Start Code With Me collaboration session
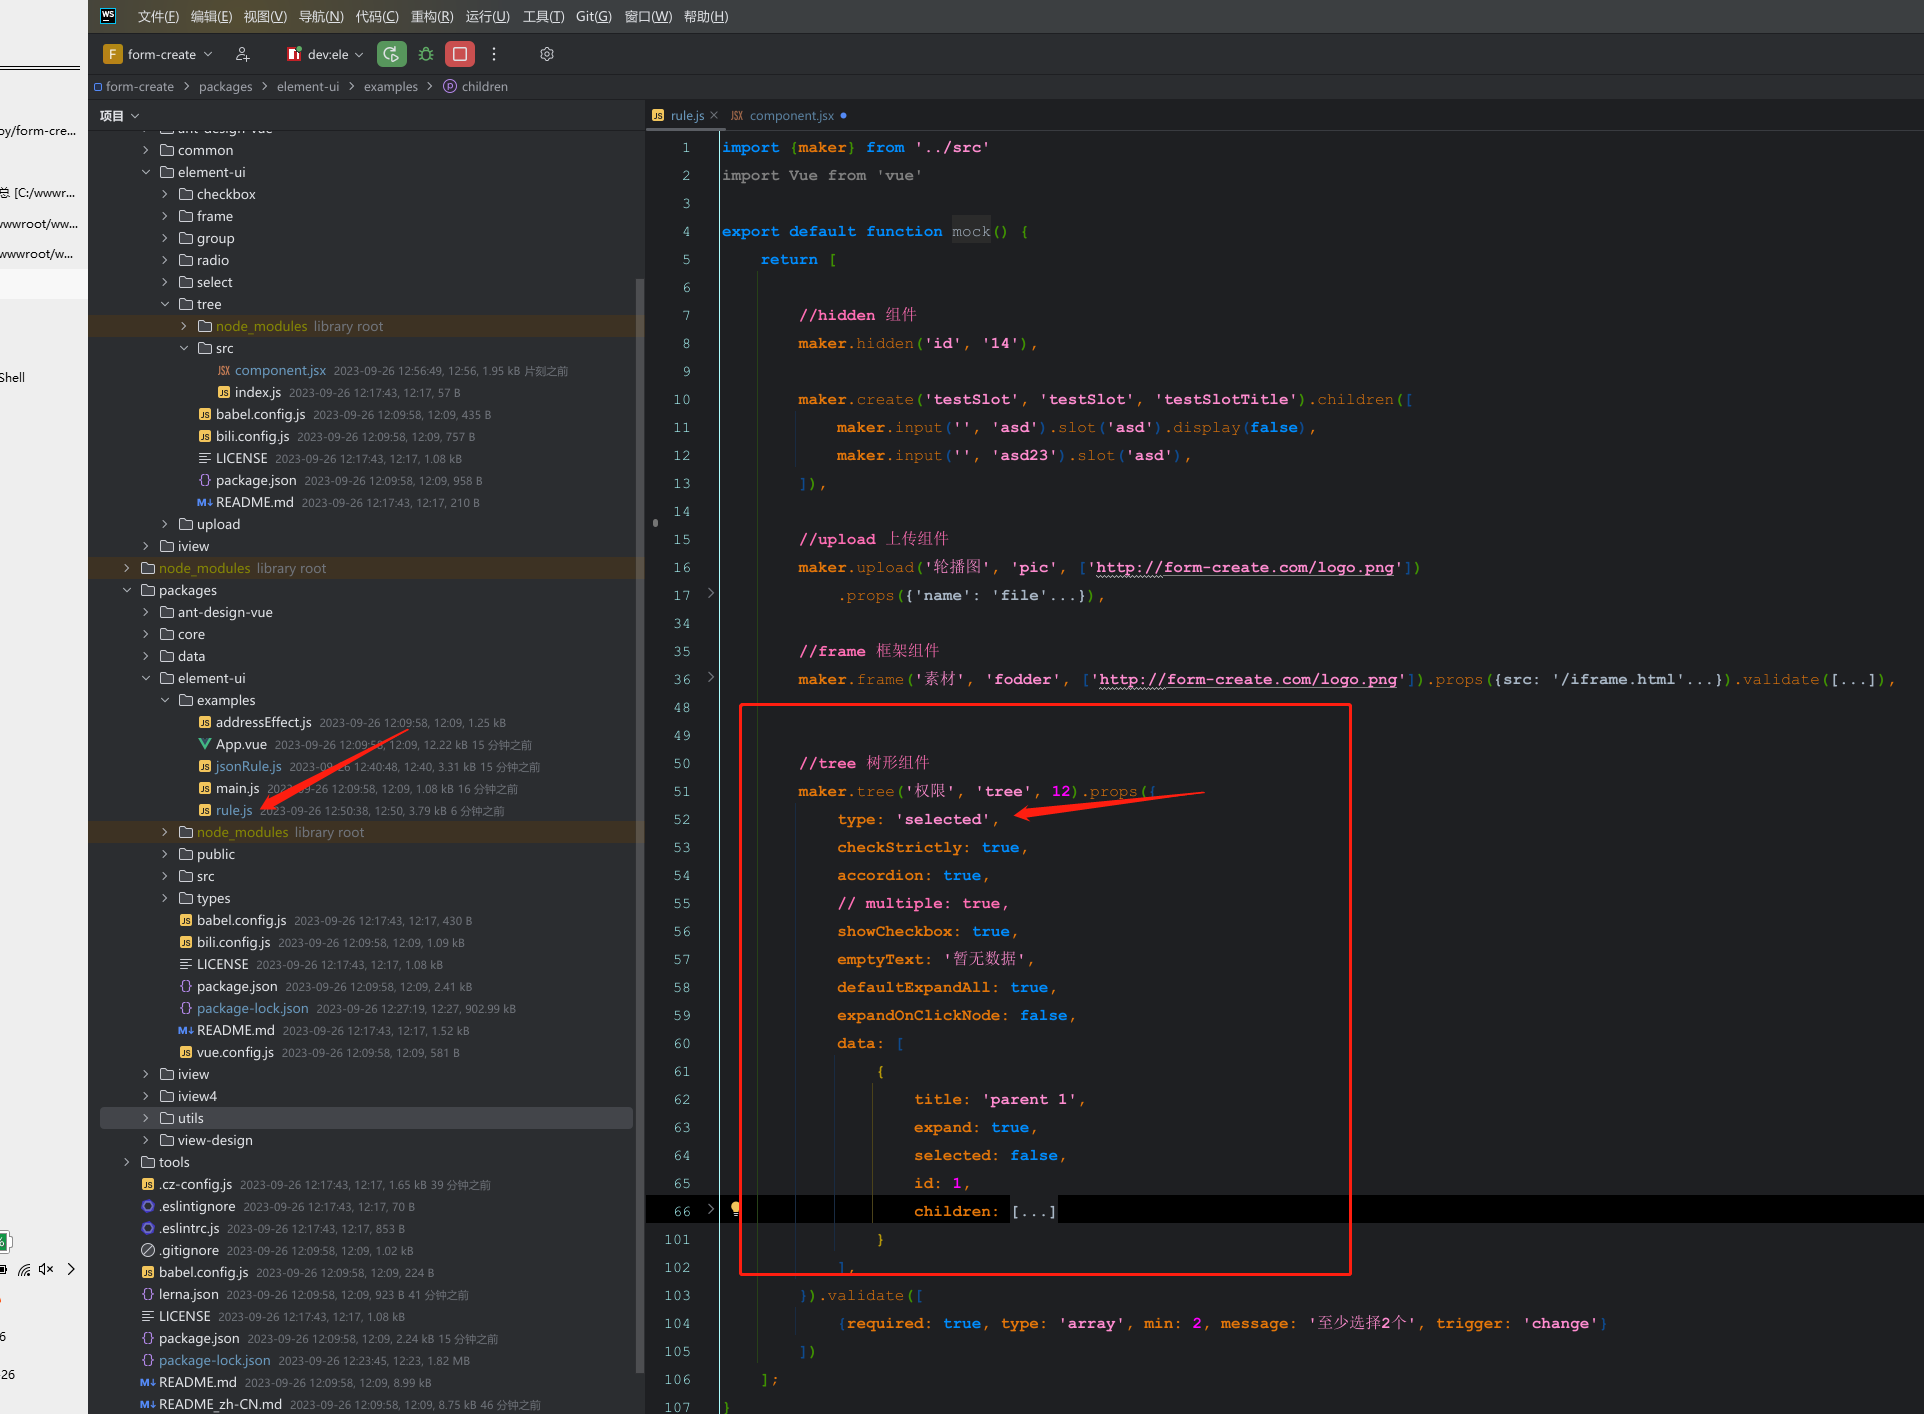 pos(241,54)
